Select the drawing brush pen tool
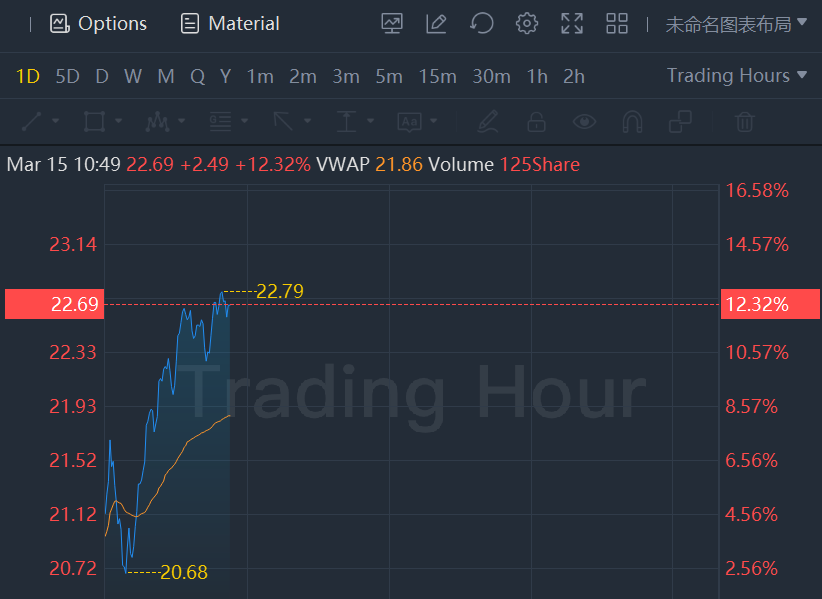Viewport: 822px width, 599px height. point(488,122)
